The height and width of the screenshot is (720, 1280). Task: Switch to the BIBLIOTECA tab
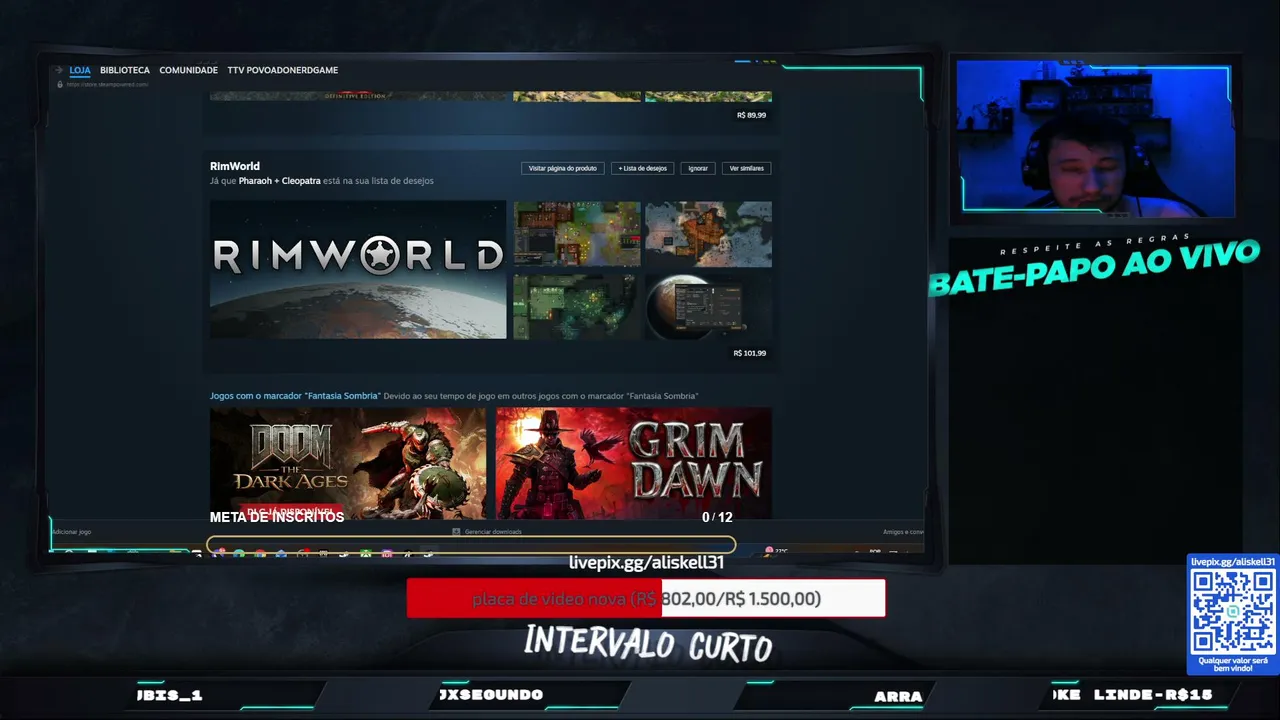click(125, 70)
